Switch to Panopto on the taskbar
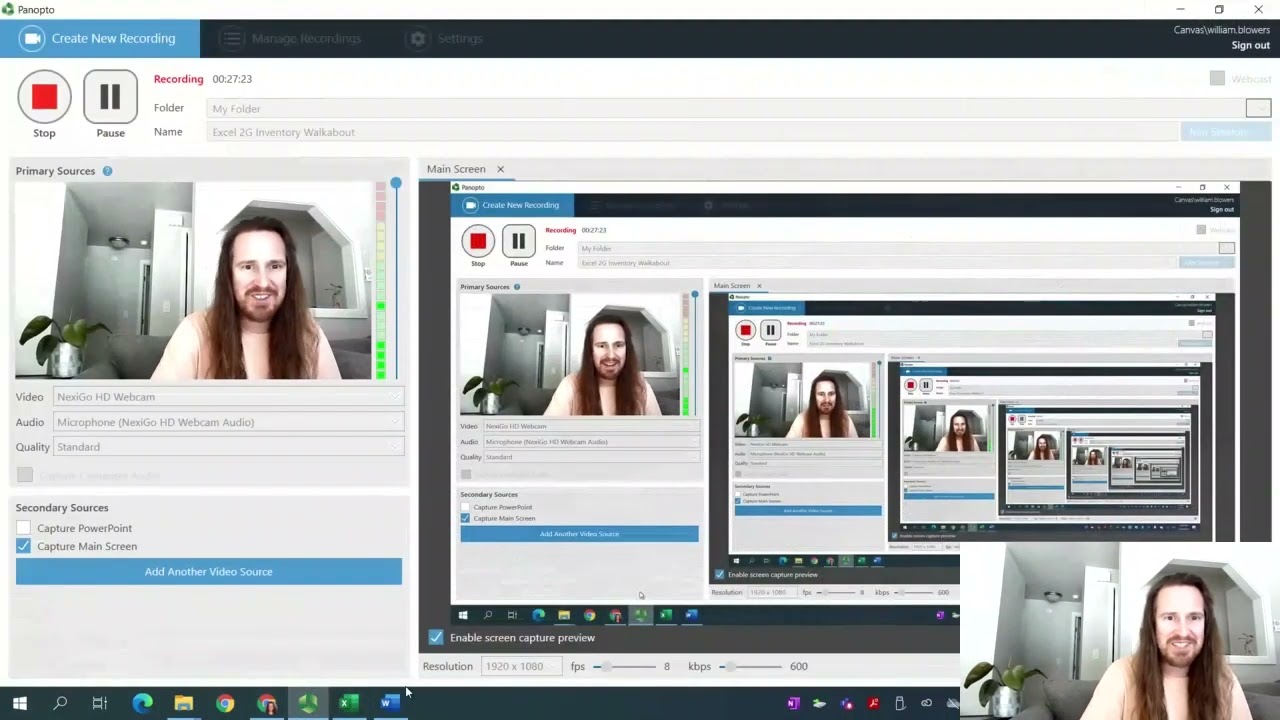Viewport: 1280px width, 720px height. (308, 703)
